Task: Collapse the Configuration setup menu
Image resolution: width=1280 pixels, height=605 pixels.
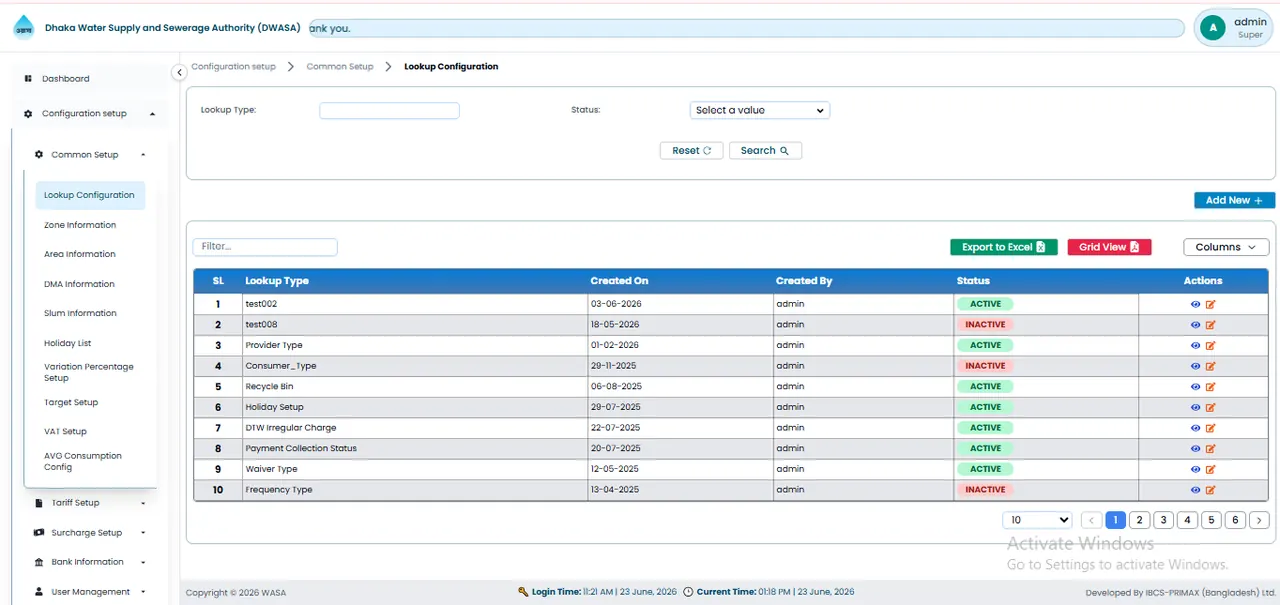Action: 90,114
